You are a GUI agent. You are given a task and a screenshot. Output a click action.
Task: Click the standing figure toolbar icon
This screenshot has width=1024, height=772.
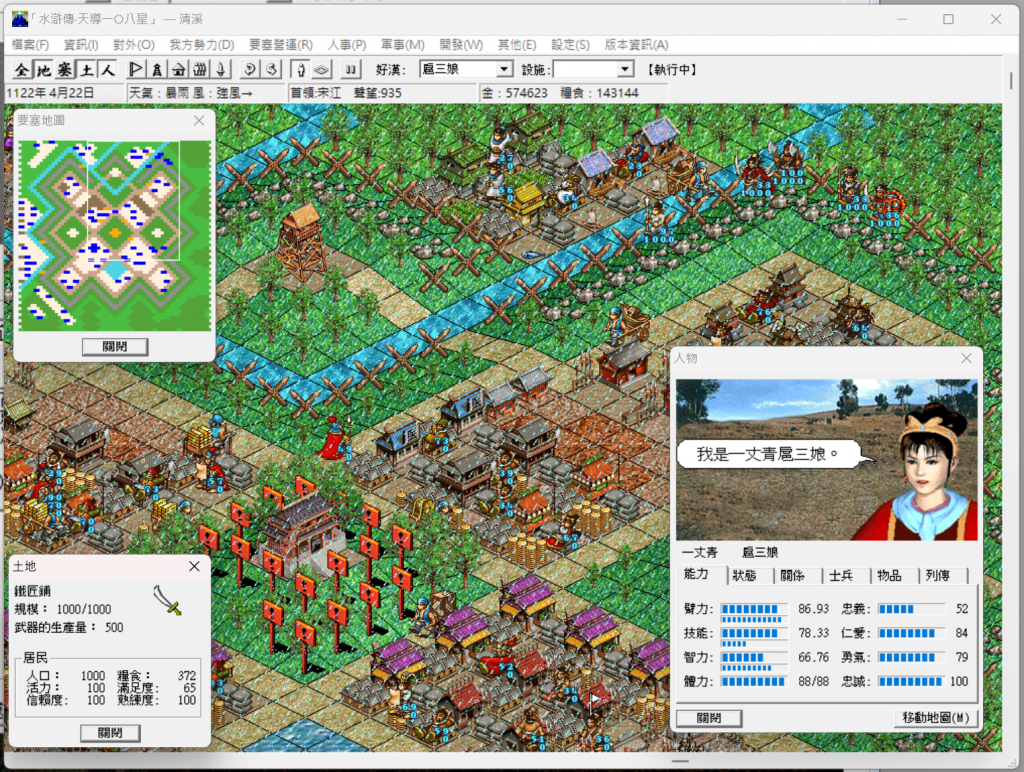157,69
